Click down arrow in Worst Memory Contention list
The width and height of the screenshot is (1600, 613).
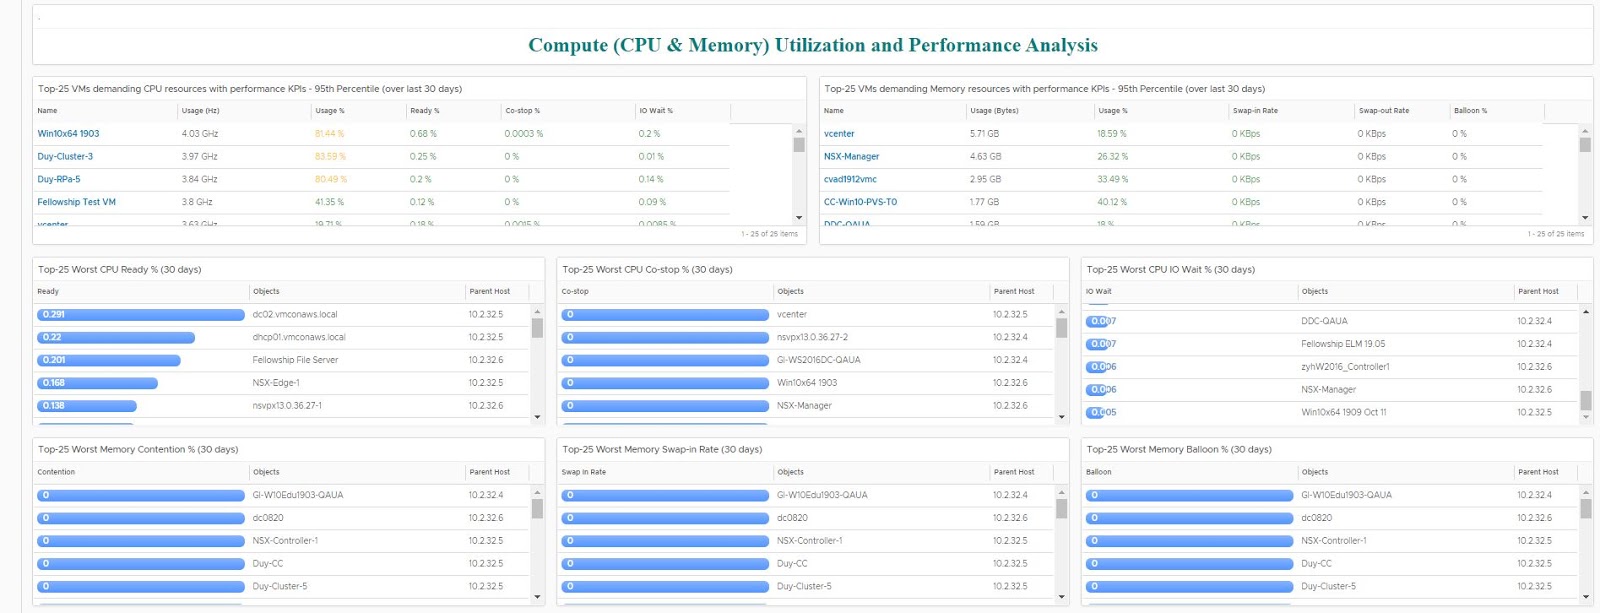click(x=537, y=597)
